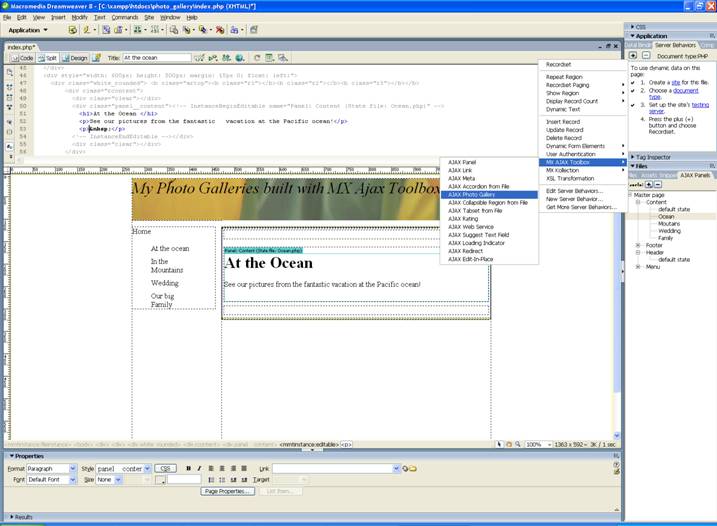Click the Repeated Region icon in insert bar
Screen dimensions: 717x526
click(x=106, y=30)
